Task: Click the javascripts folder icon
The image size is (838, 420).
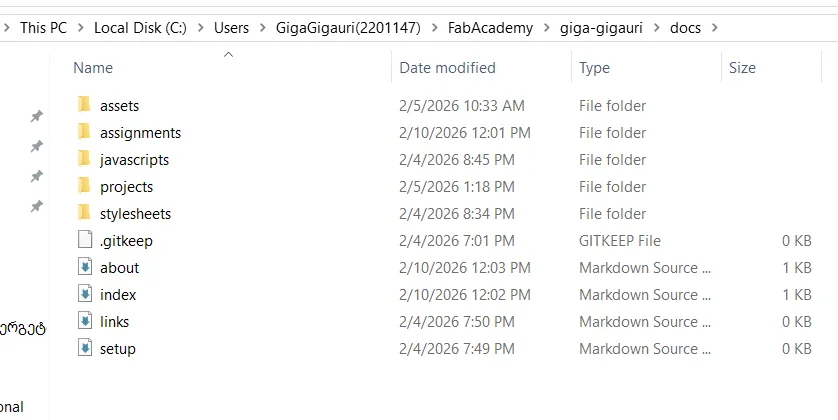Action: (x=84, y=159)
